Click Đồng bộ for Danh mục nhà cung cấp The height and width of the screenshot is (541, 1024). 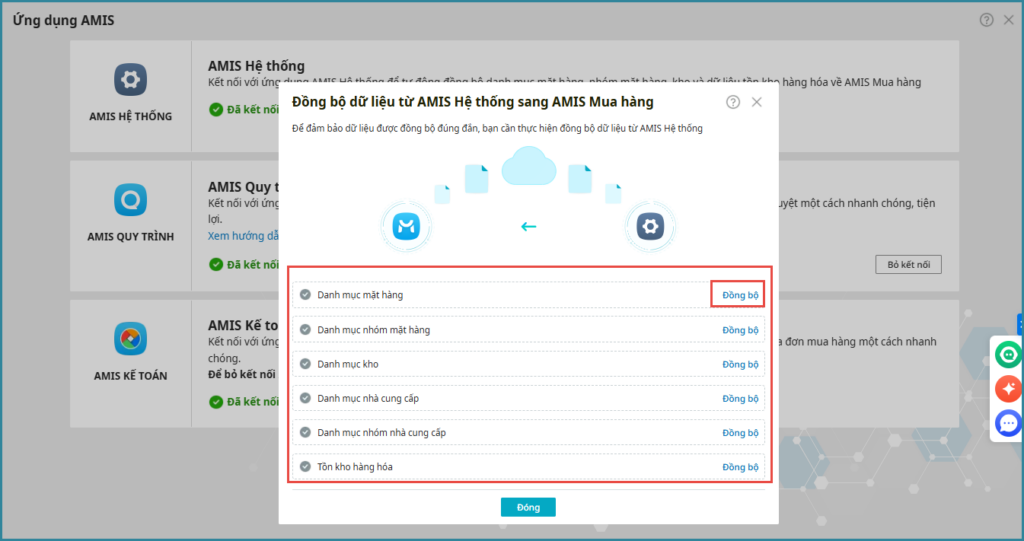pos(740,399)
